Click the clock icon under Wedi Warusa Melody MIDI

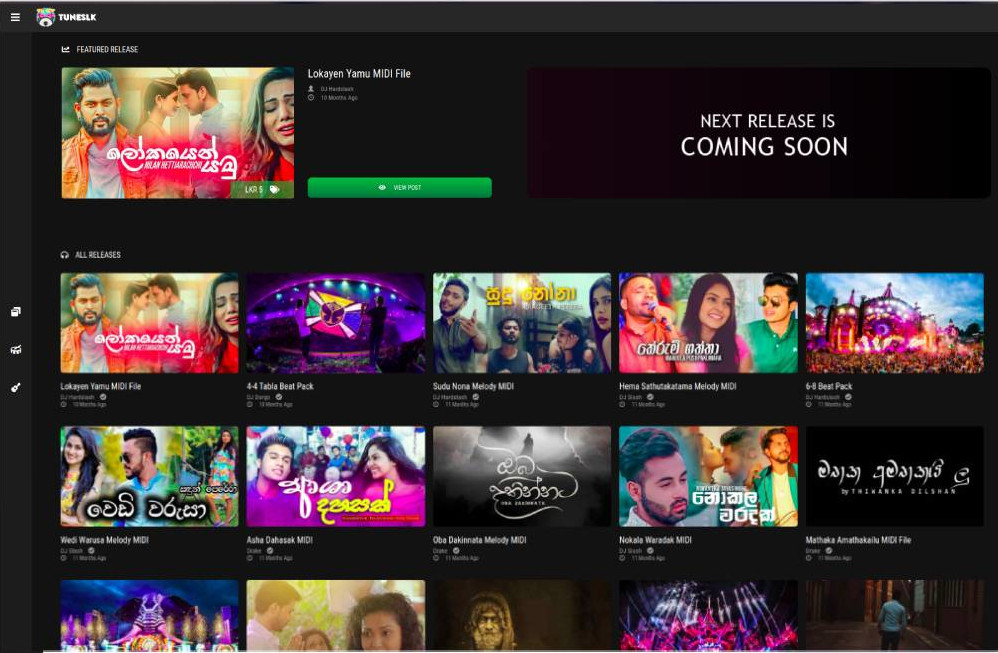(x=64, y=558)
